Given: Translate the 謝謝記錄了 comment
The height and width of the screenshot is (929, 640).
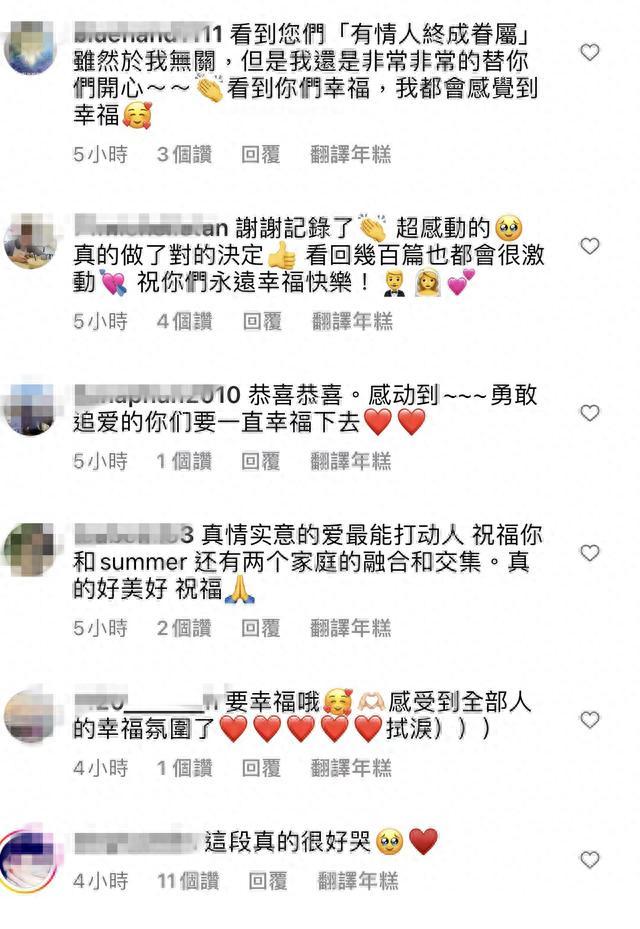Looking at the screenshot, I should [352, 322].
